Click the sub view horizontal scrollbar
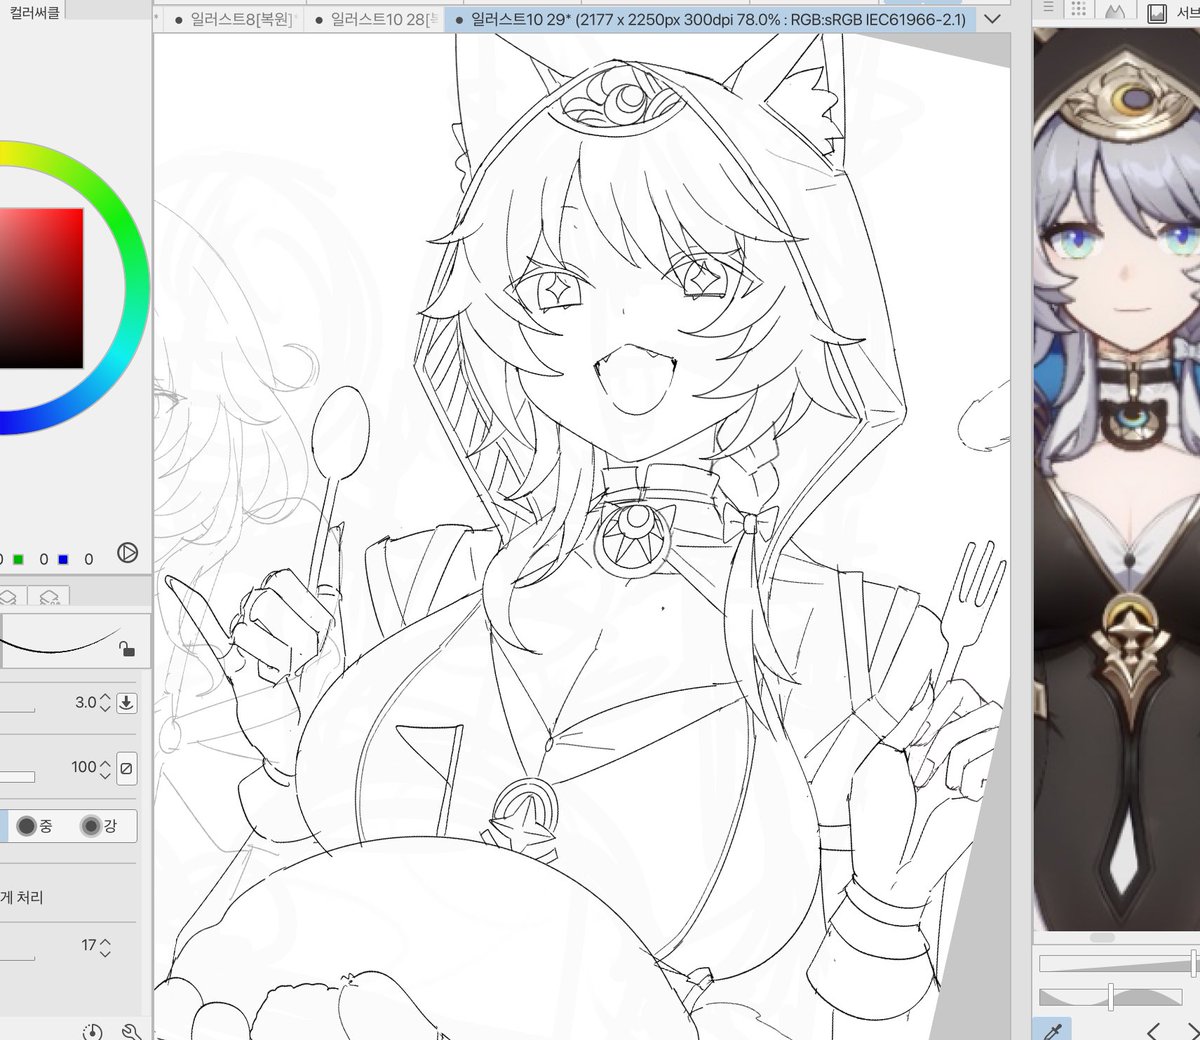 1102,938
